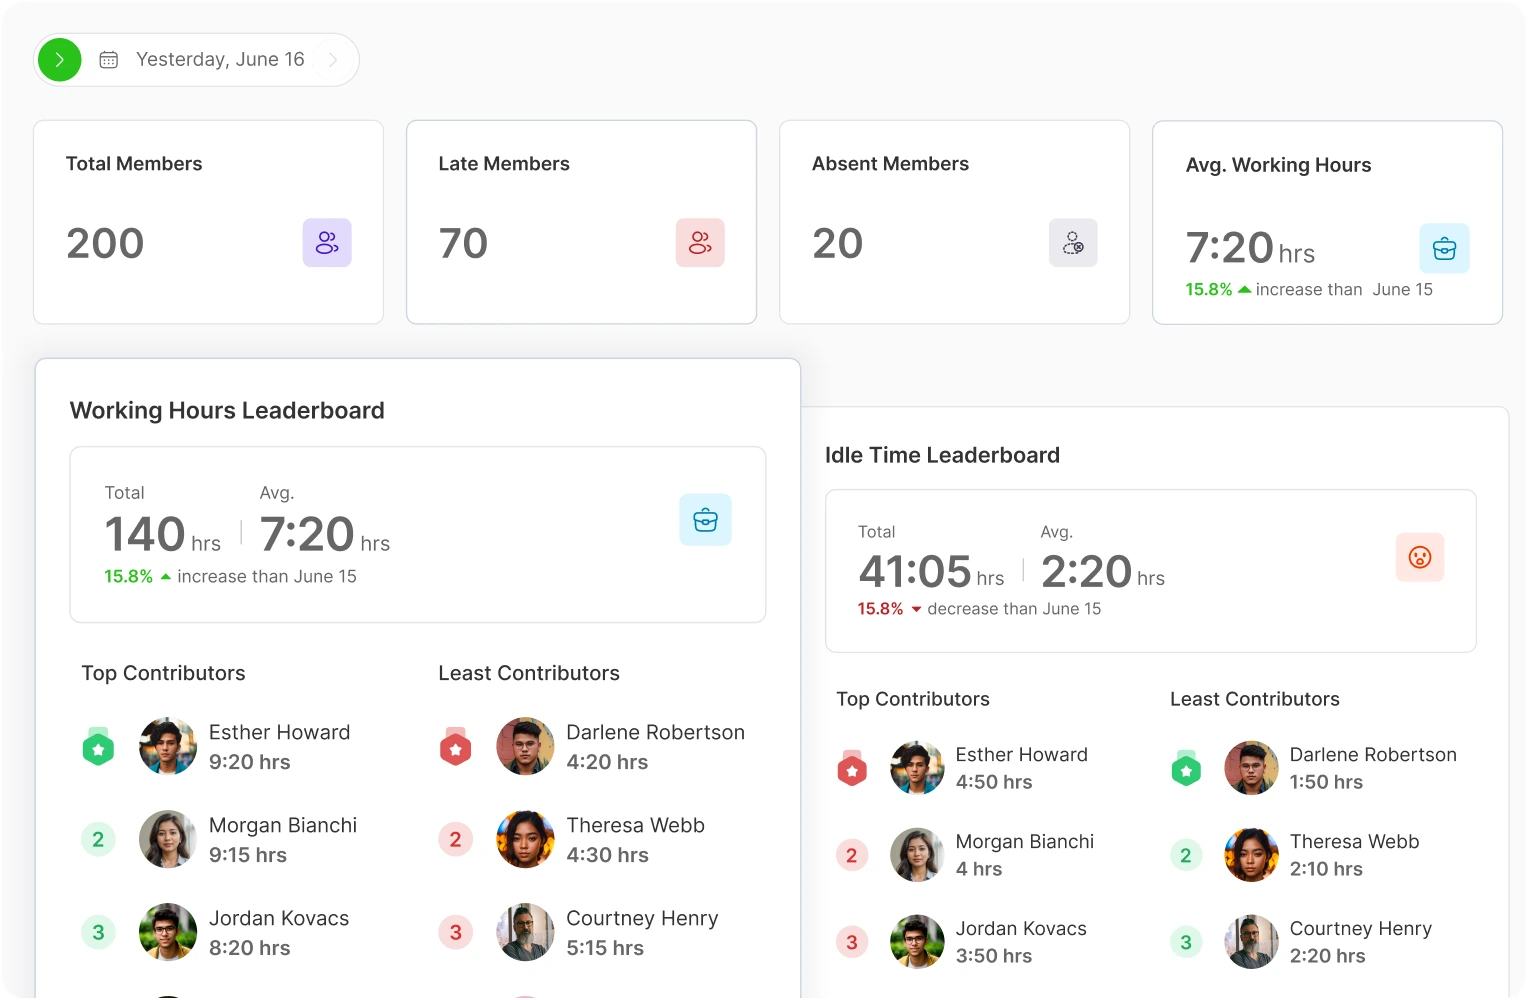
Task: Select 'Courtney Henry' with 2:20 hrs idle
Action: (x=1360, y=928)
